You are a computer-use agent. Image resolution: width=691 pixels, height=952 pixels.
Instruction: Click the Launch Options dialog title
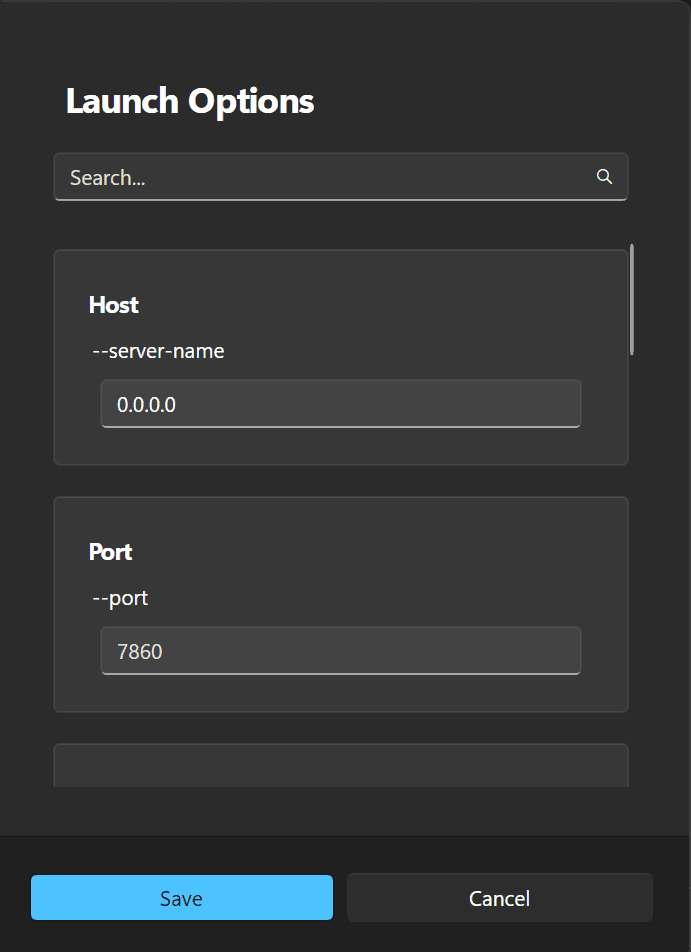[190, 101]
